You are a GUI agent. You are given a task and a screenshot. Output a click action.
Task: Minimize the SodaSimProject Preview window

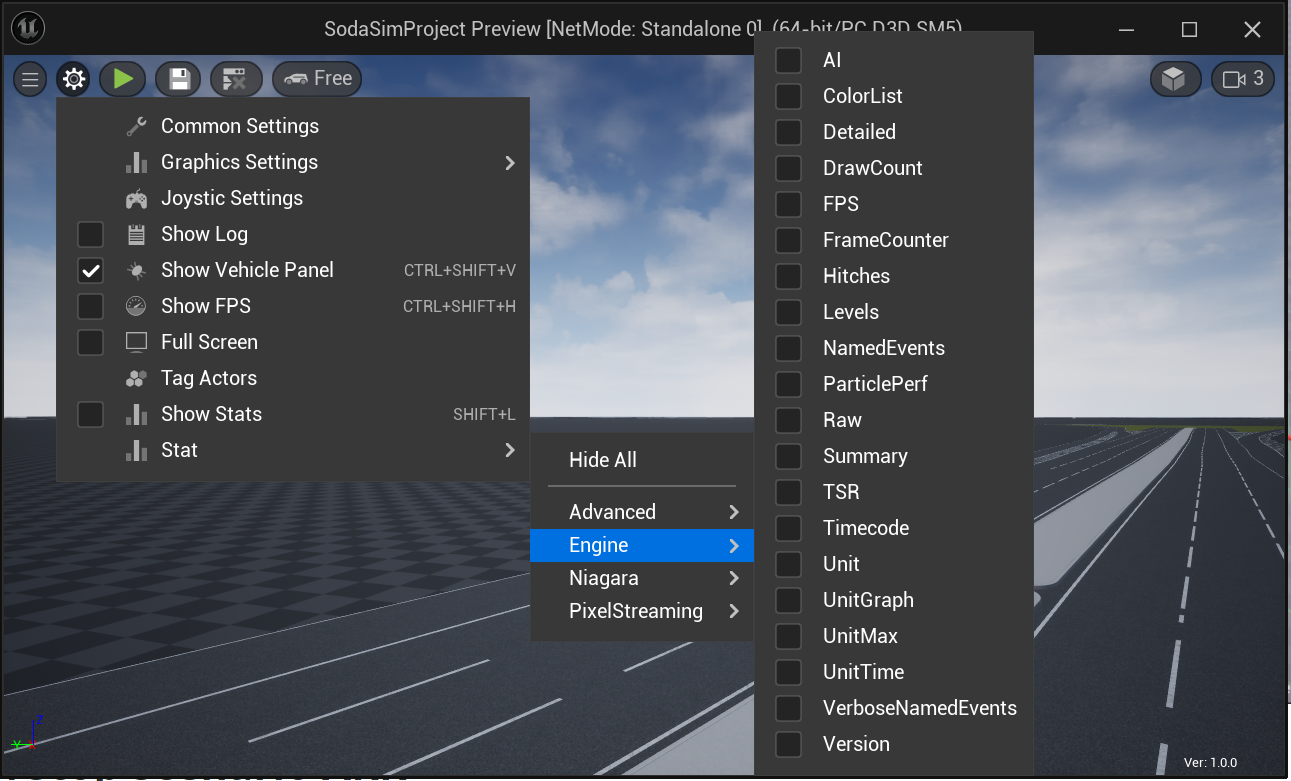point(1127,29)
